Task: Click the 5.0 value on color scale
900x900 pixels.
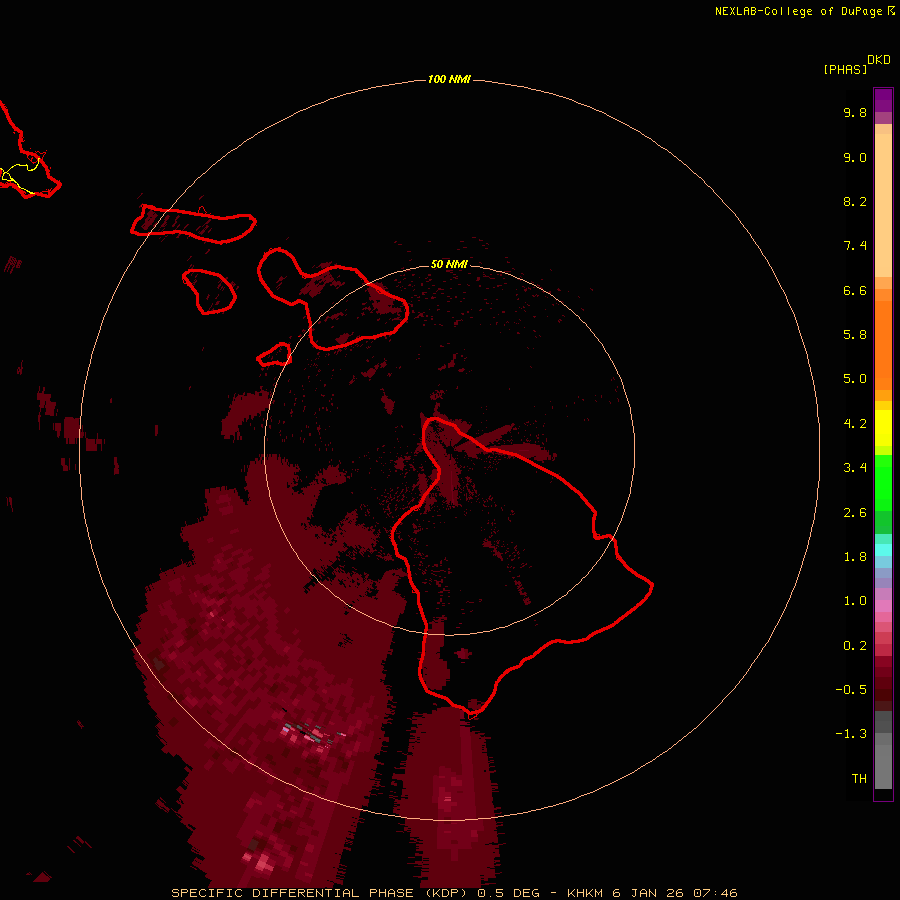Action: [855, 379]
